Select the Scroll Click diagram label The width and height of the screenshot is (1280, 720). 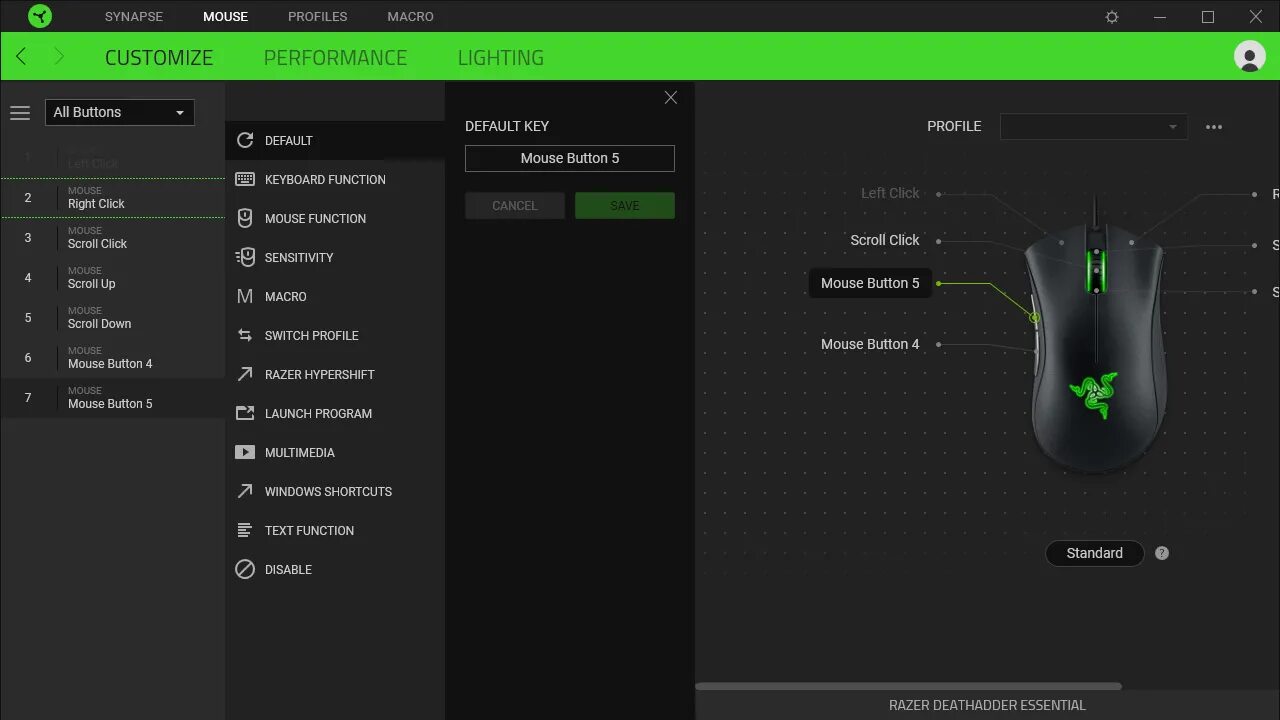pos(885,240)
